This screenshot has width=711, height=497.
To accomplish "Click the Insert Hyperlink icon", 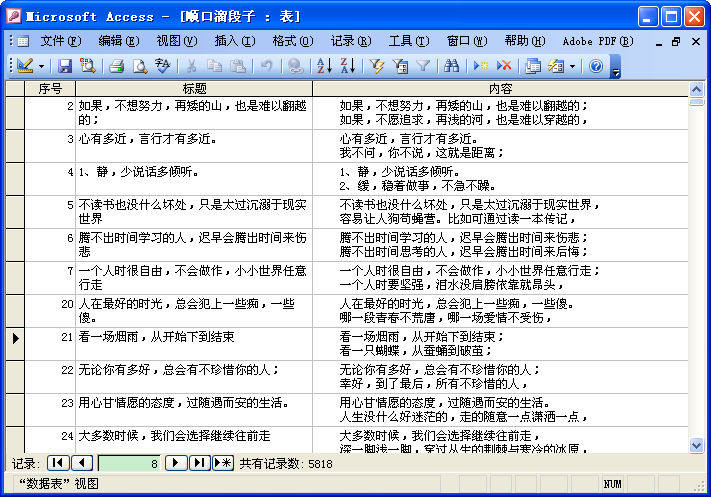I will click(x=296, y=66).
